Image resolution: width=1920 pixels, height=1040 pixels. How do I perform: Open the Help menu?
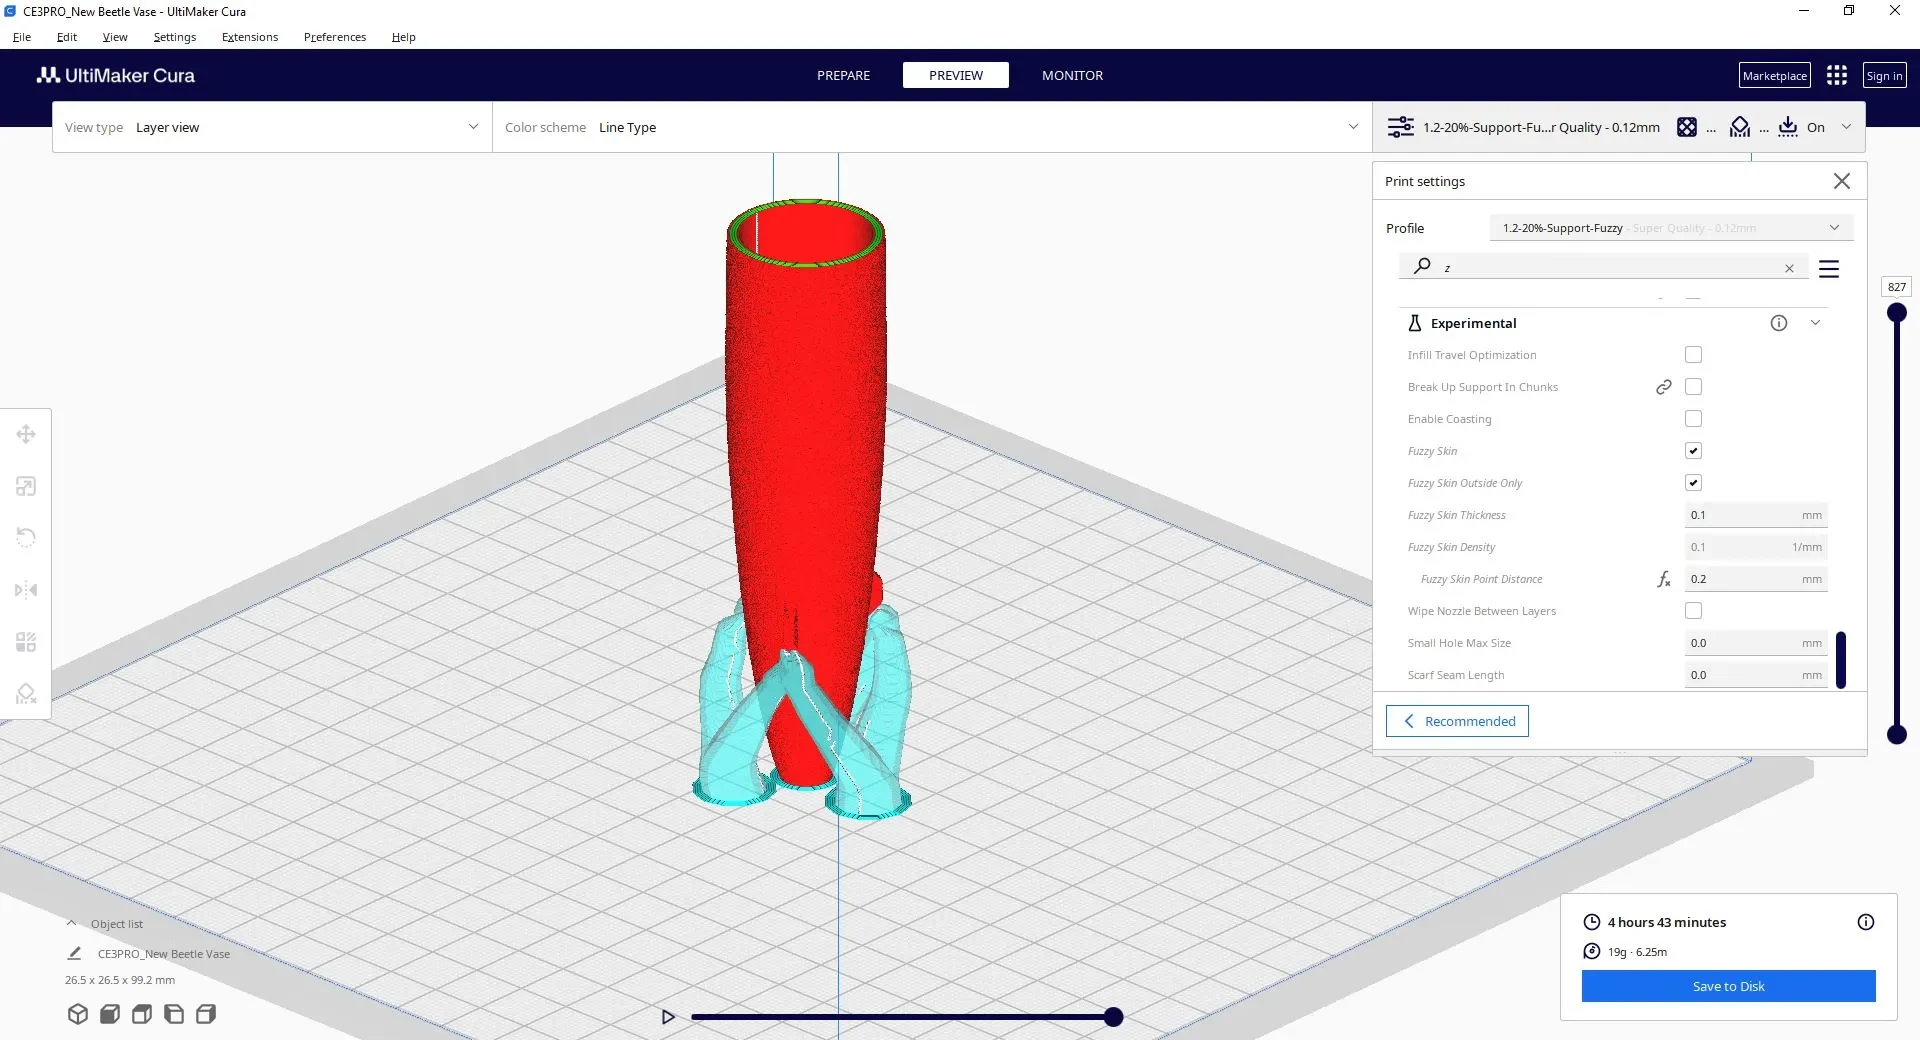coord(404,37)
